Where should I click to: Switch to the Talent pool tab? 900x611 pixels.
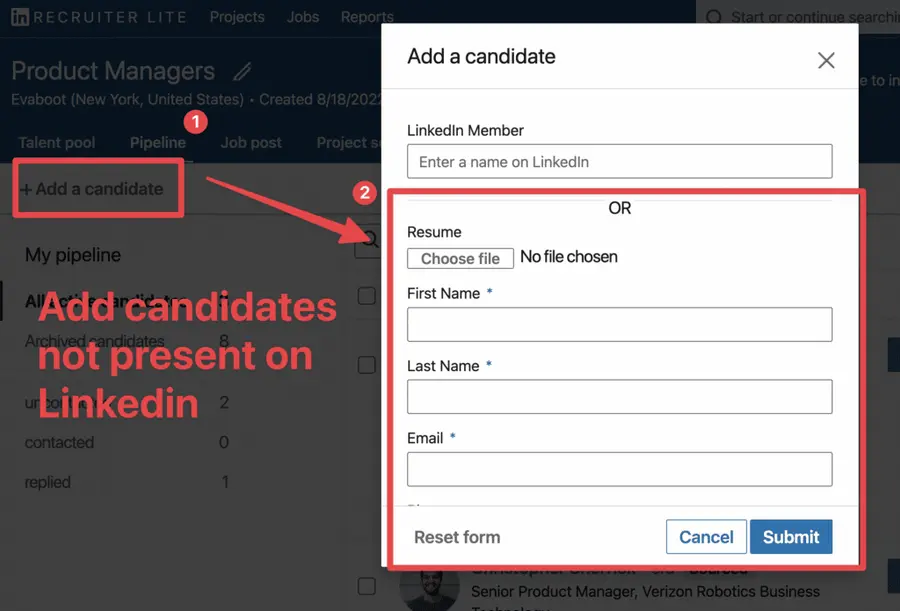[57, 142]
